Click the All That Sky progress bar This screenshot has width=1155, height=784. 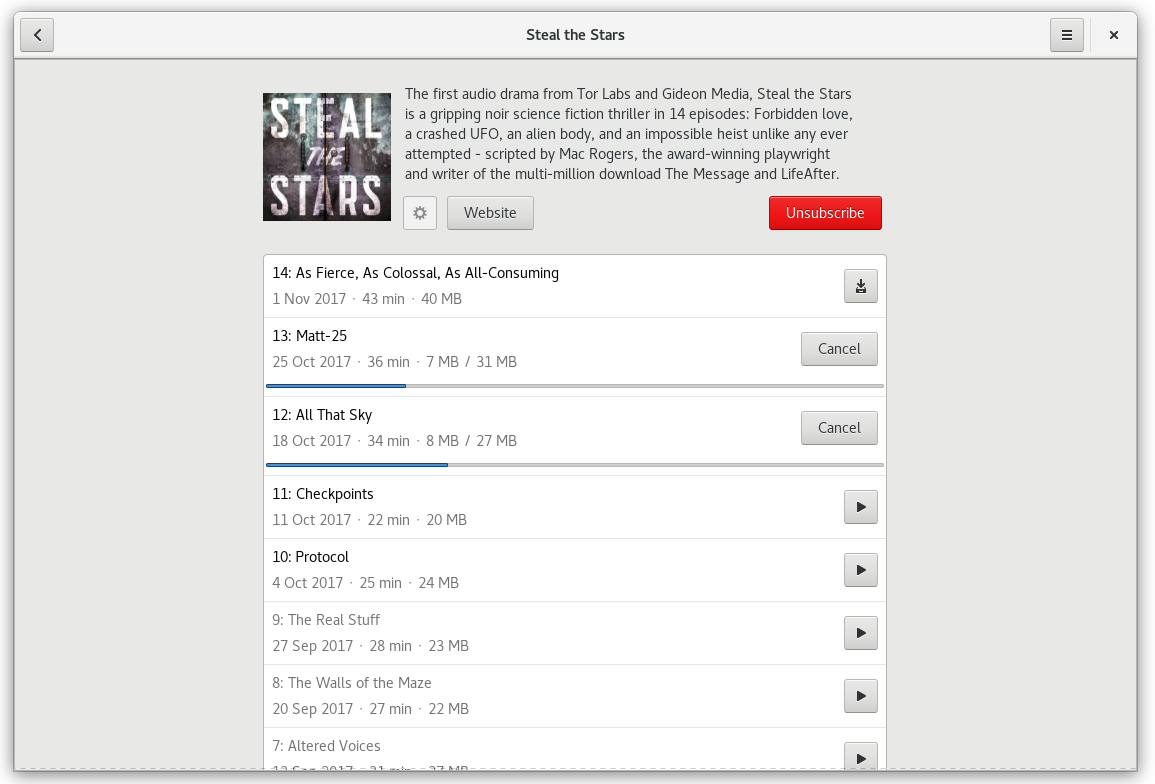pos(575,465)
